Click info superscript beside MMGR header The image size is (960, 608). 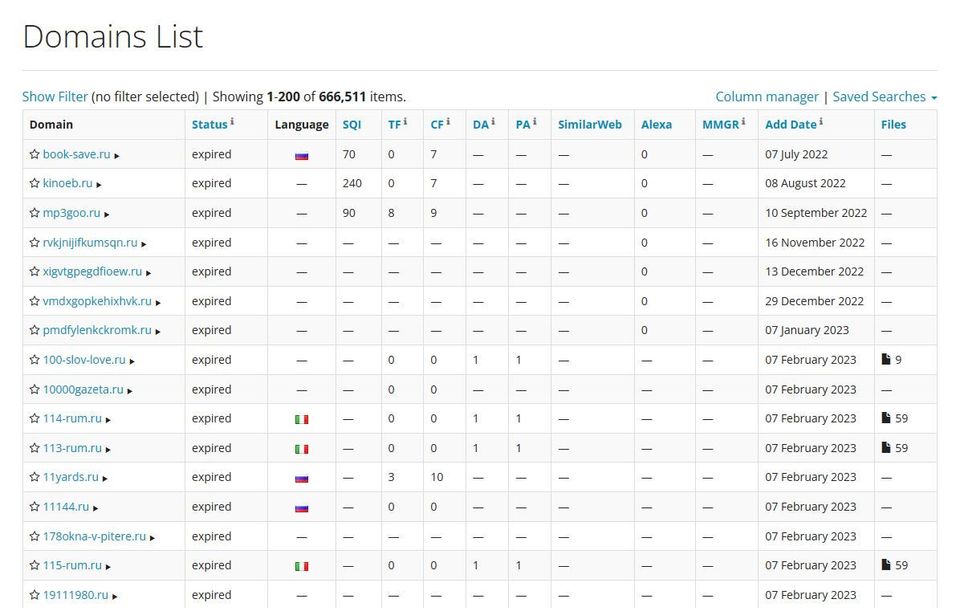(743, 121)
